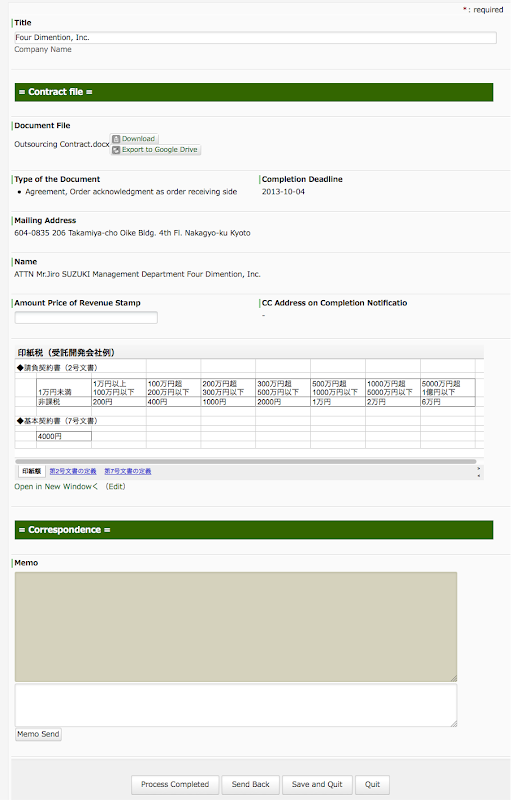The width and height of the screenshot is (511, 800).
Task: Select the 2000円 cell
Action: coord(283,402)
